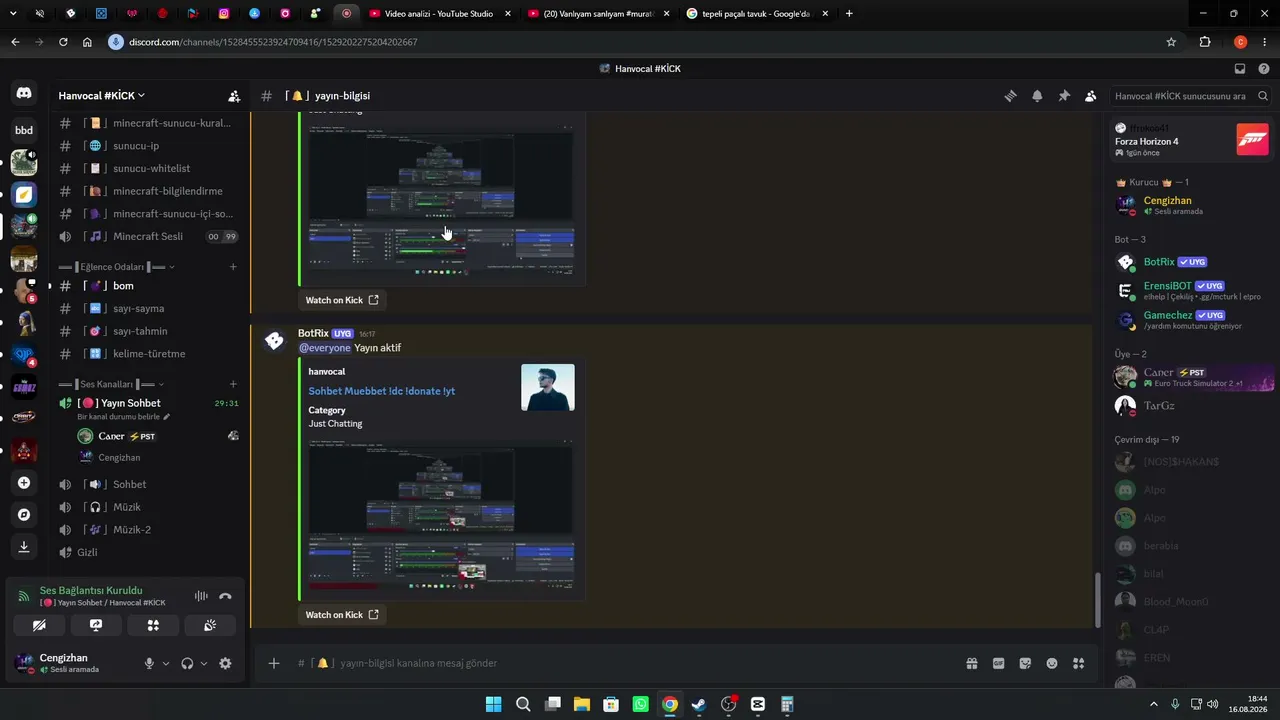Open Gamechez bot in the member list
Viewport: 1280px width, 720px height.
pyautogui.click(x=1190, y=320)
